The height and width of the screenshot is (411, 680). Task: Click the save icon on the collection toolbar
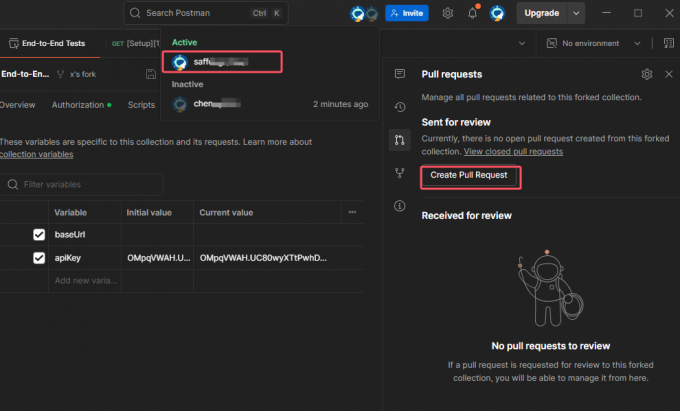click(150, 74)
